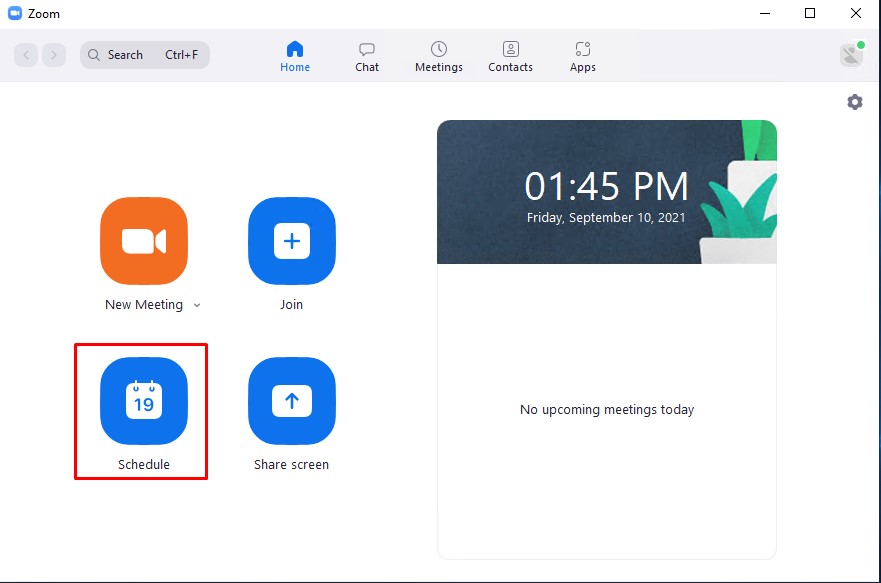The height and width of the screenshot is (583, 881).
Task: Open the Apps tab
Action: point(582,54)
